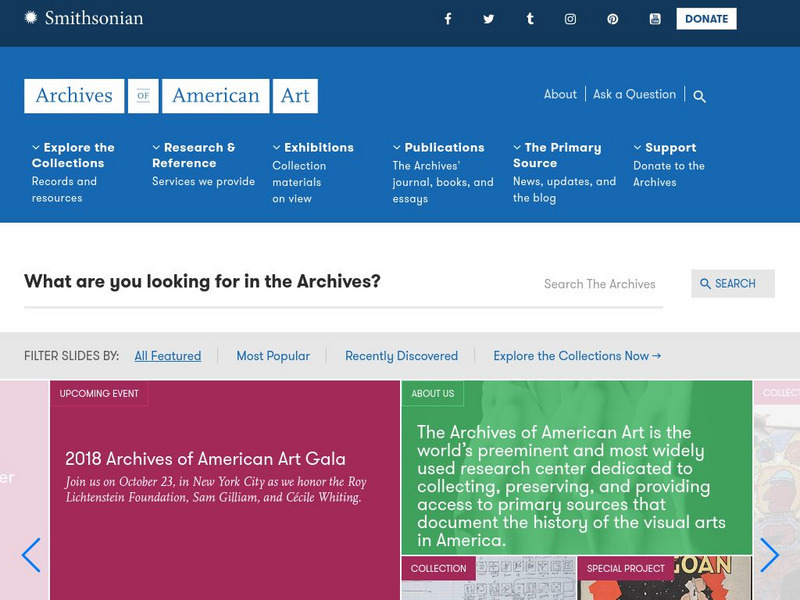
Task: Open the YouTube channel icon
Action: click(652, 18)
